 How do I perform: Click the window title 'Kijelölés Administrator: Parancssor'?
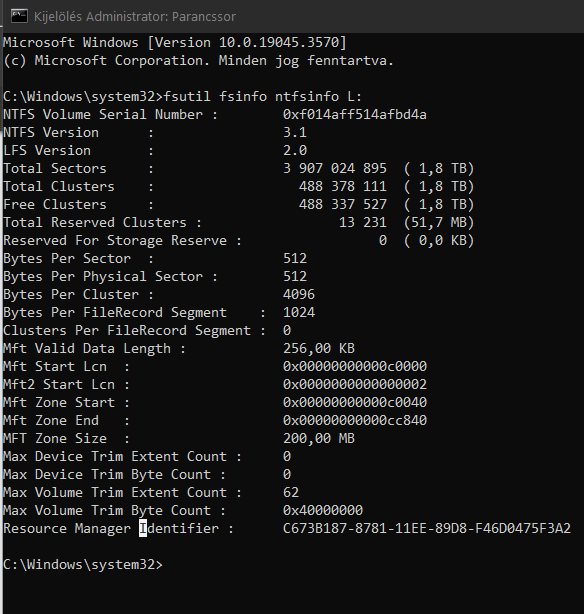point(135,17)
